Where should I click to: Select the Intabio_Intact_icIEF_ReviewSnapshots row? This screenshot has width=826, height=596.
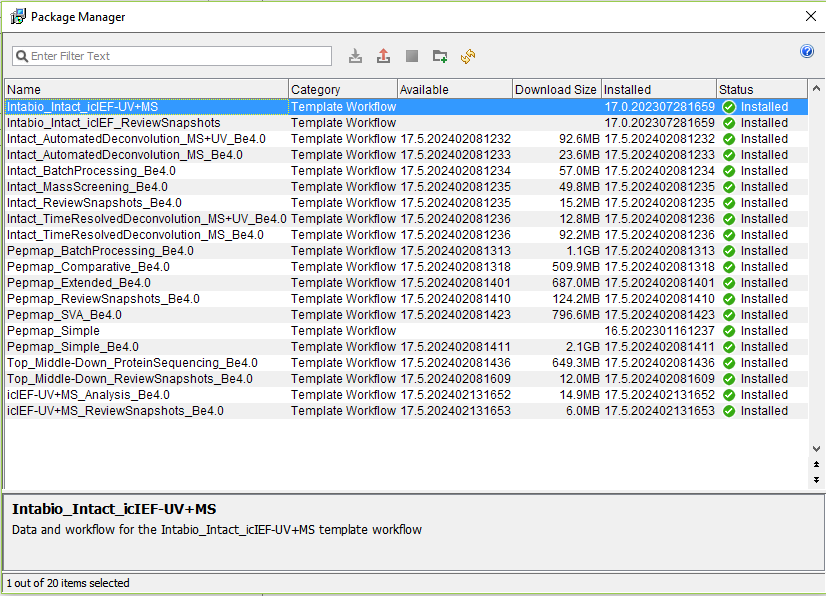(x=406, y=123)
